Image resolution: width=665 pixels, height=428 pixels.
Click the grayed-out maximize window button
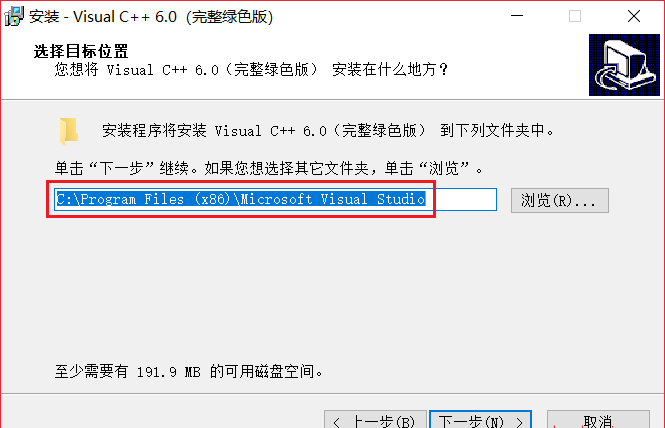(575, 16)
